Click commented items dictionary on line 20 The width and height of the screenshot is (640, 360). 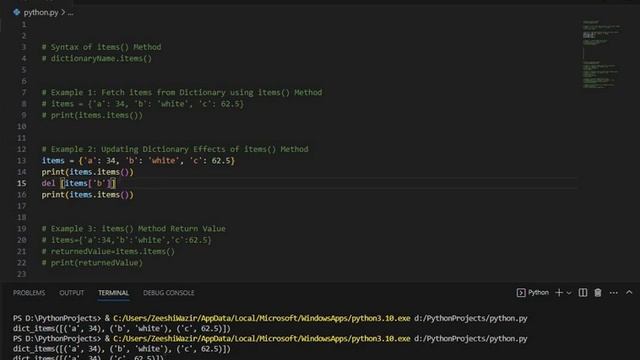pos(127,240)
